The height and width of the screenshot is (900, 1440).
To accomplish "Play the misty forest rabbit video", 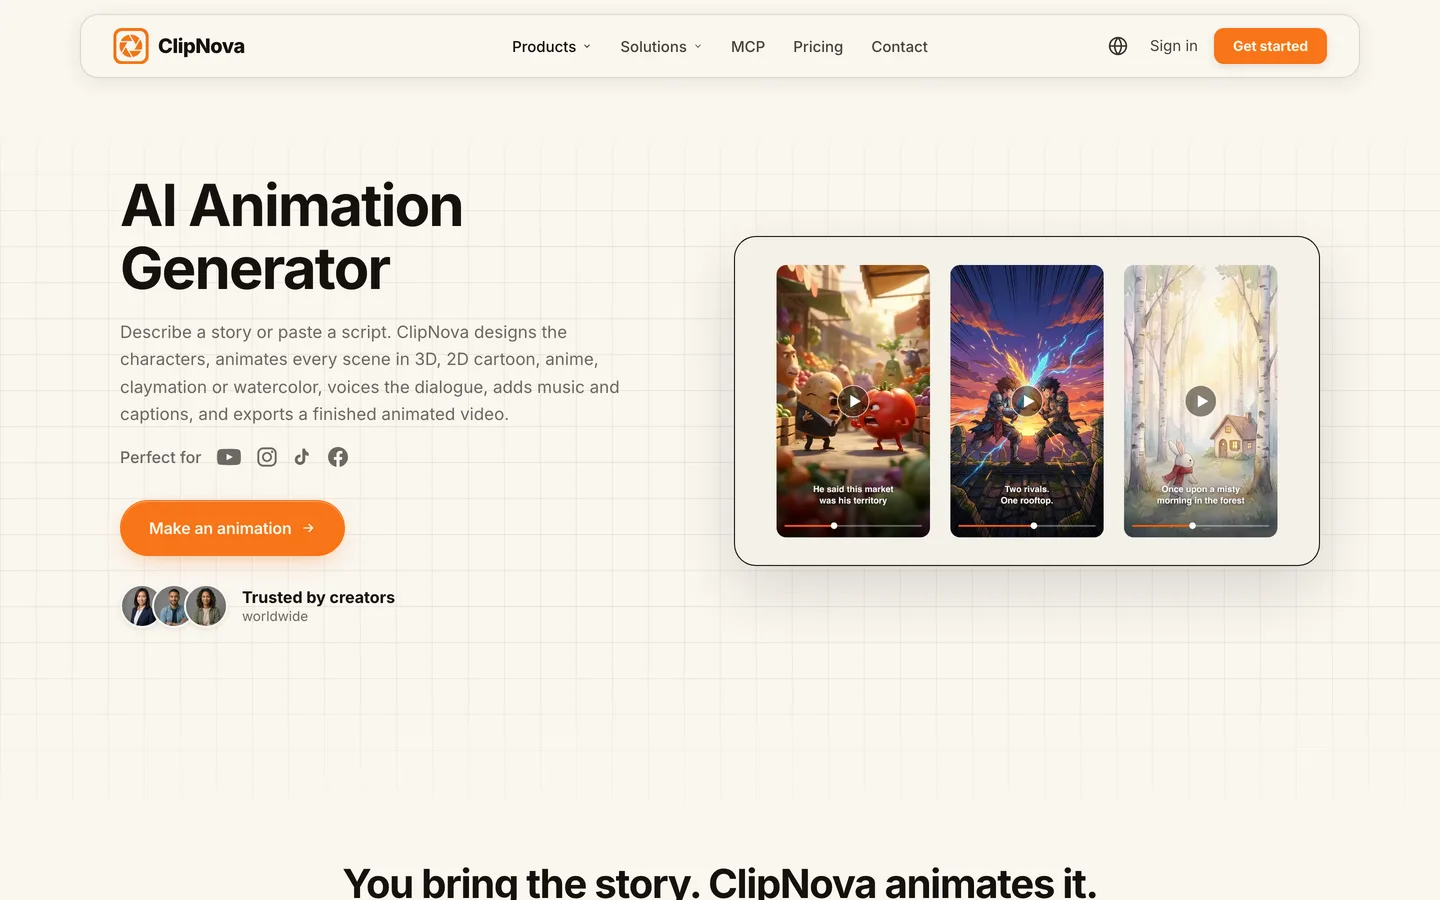I will pyautogui.click(x=1201, y=401).
